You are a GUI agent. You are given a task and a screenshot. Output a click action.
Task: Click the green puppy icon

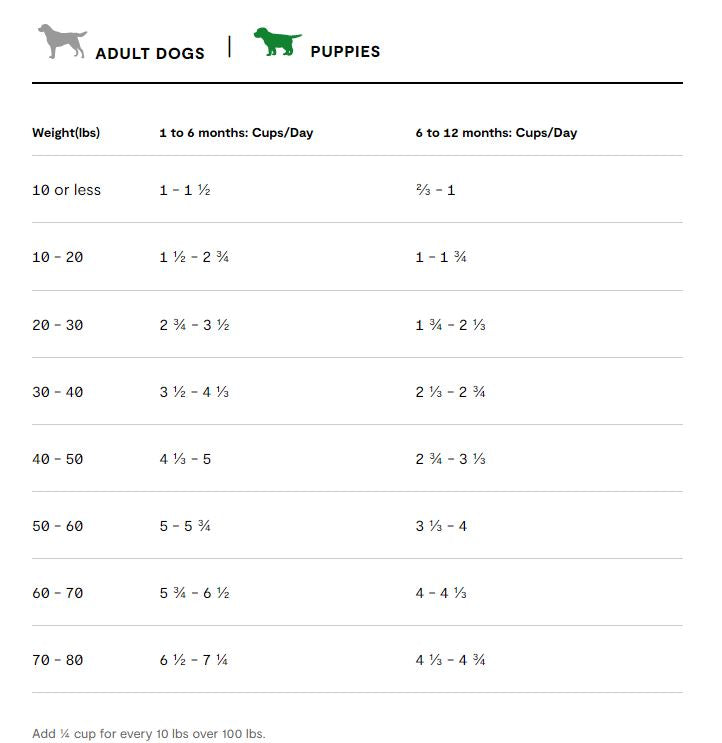tap(277, 42)
